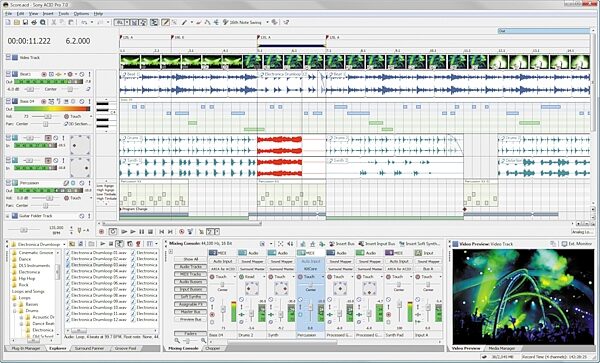
Task: Click the Record button in transport bar
Action: 101,231
